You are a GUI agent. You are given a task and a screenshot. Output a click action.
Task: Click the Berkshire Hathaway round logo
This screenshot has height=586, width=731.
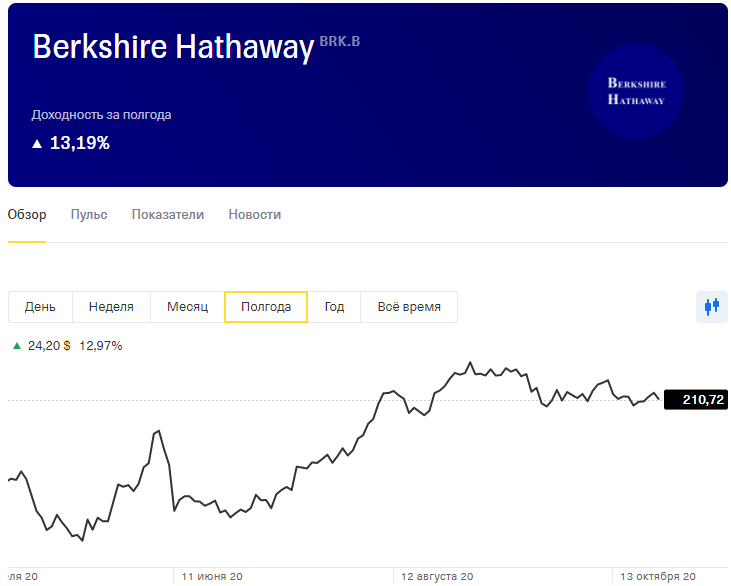[x=636, y=91]
